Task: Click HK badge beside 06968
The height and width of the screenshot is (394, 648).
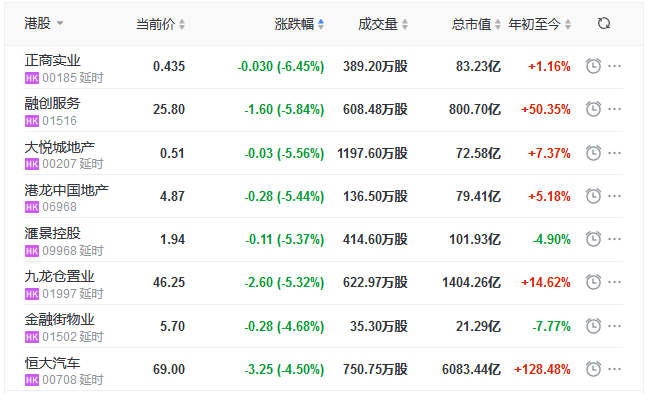Action: coord(32,207)
